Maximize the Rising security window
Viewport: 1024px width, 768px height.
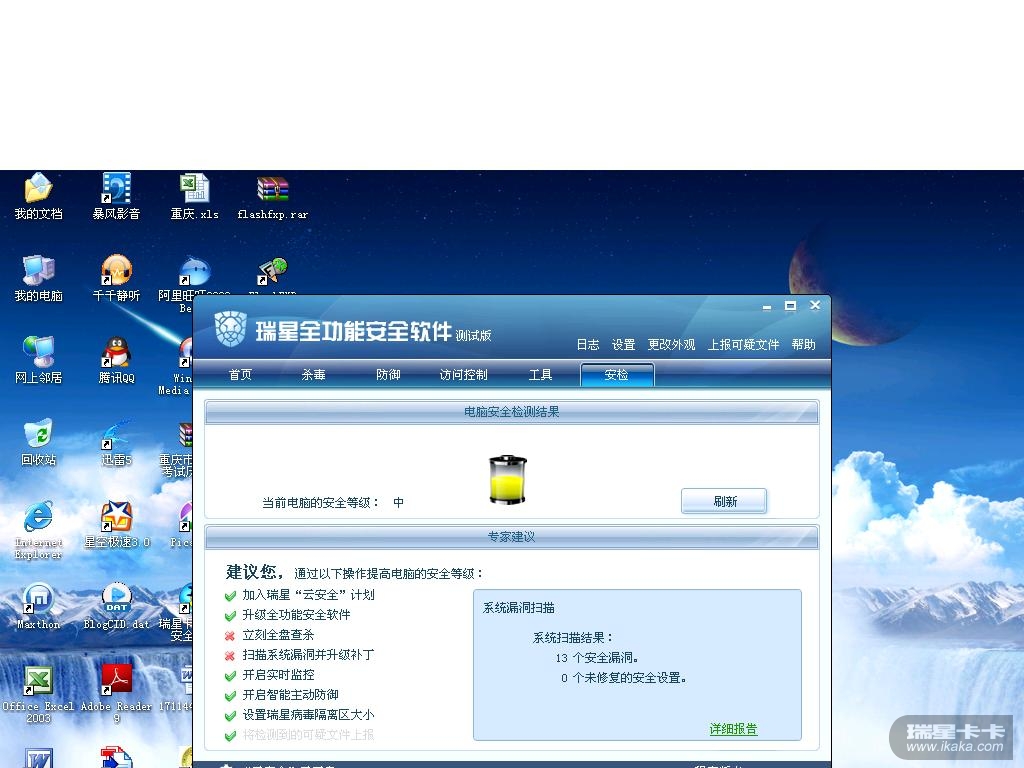coord(790,306)
